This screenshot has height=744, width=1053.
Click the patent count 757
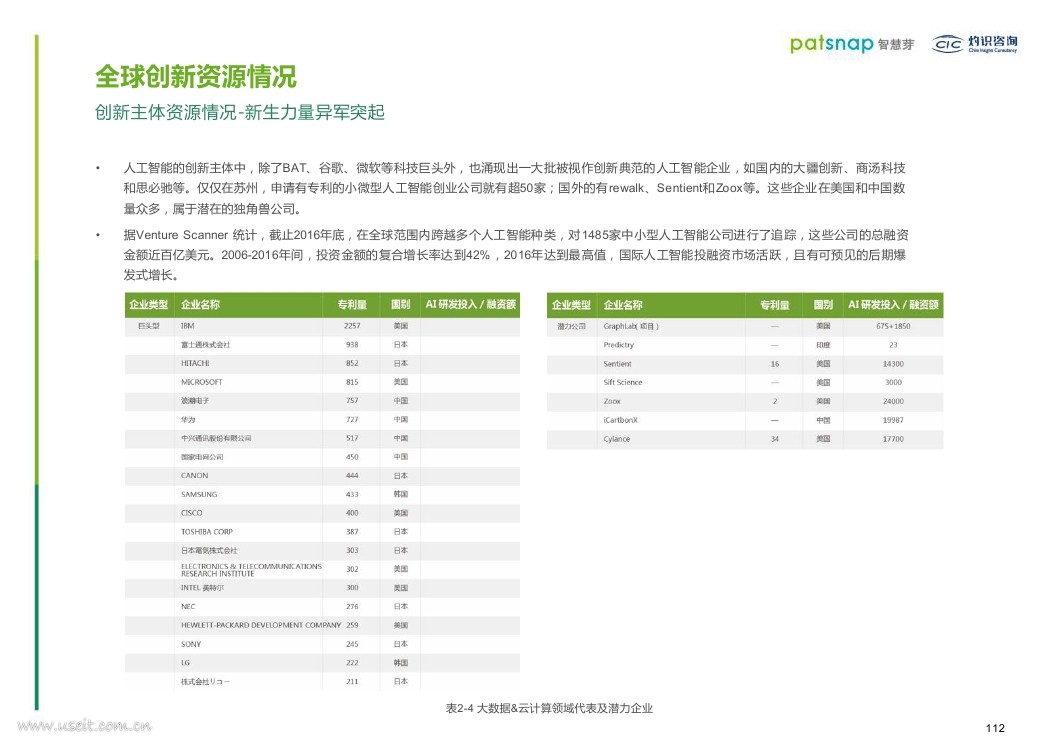352,401
